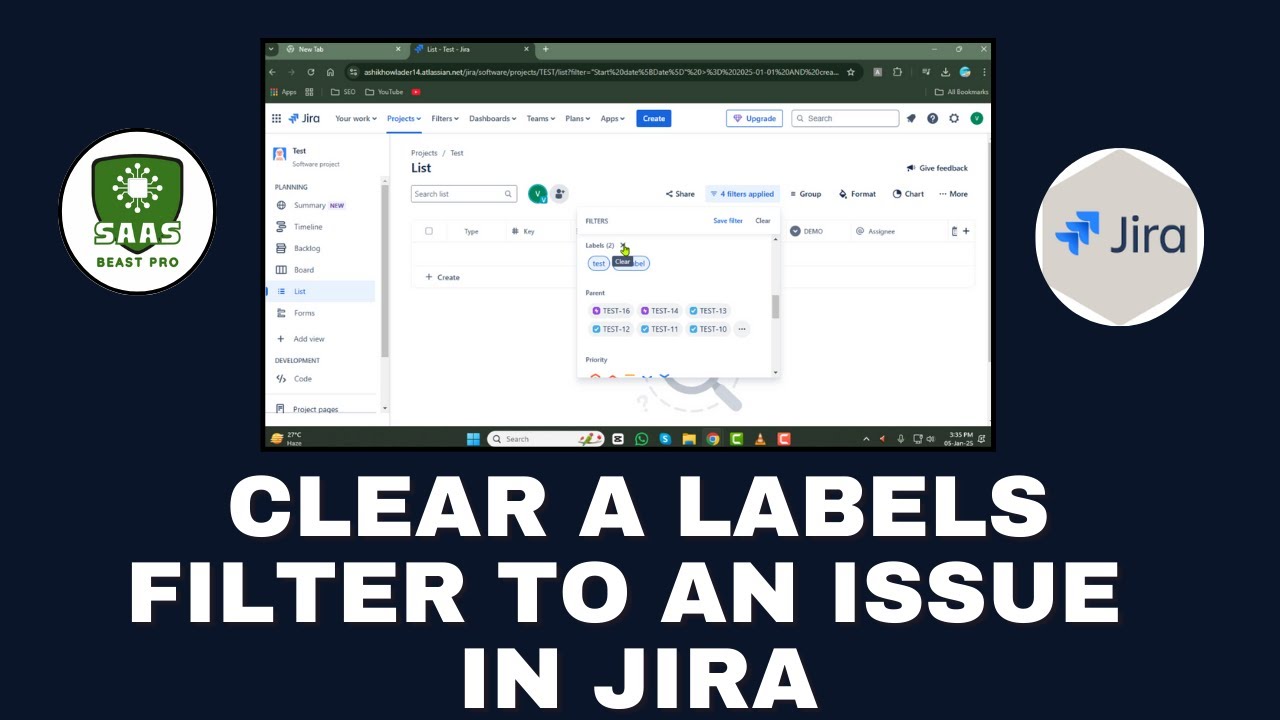Click the Search list input field
The height and width of the screenshot is (720, 1280).
click(x=463, y=194)
